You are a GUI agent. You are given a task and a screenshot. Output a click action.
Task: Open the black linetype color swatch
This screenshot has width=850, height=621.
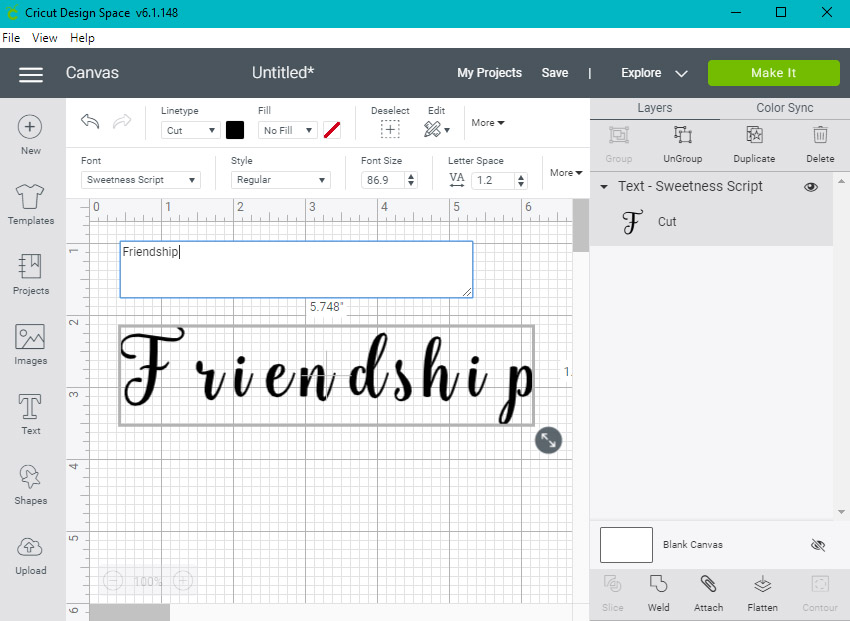pos(235,130)
